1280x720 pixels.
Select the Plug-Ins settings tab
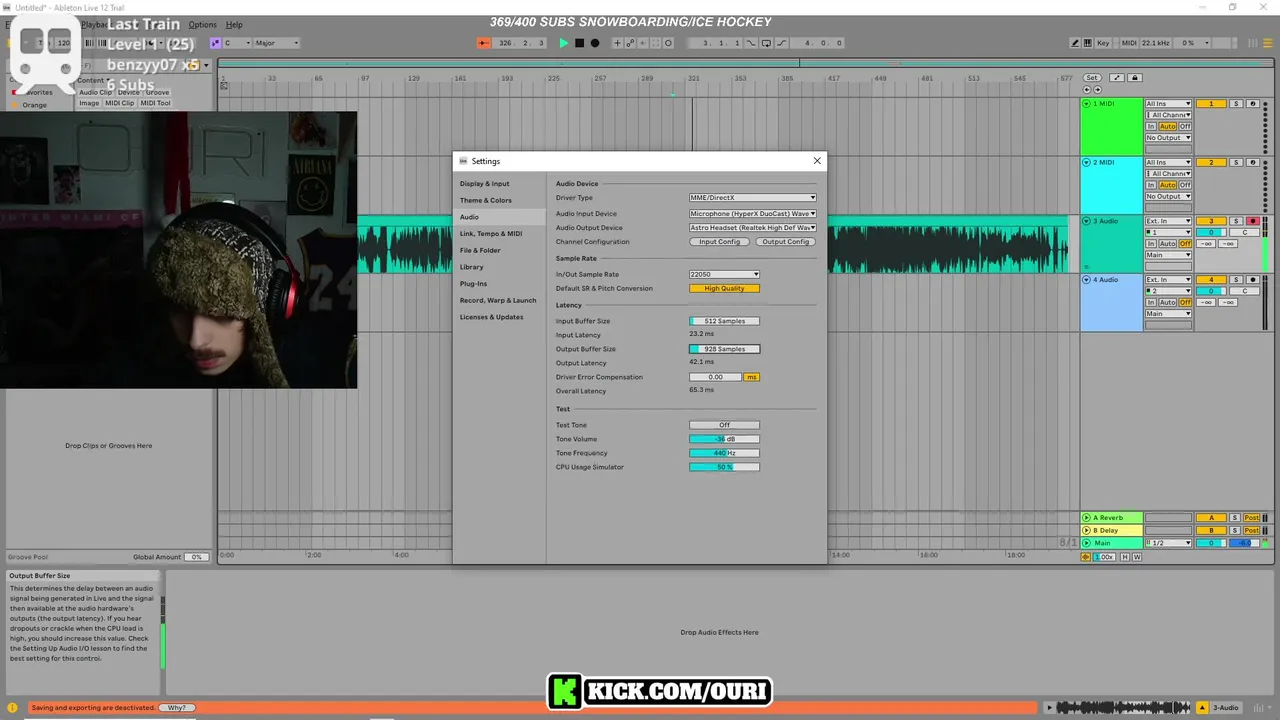coord(473,284)
